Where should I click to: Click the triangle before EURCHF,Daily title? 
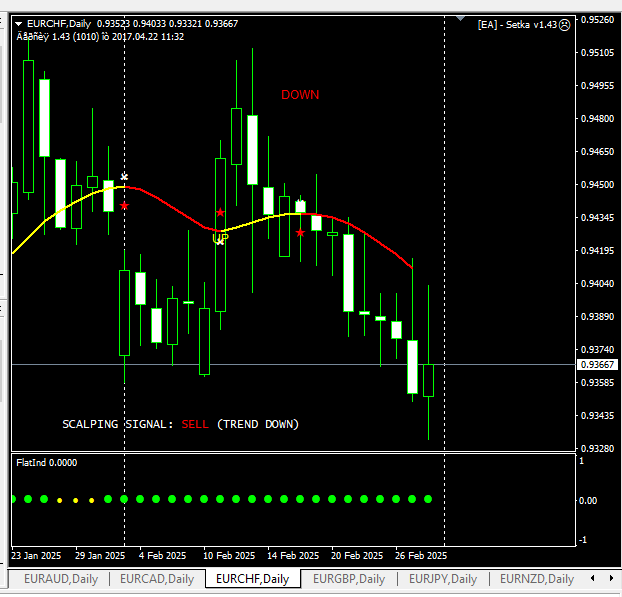point(18,24)
